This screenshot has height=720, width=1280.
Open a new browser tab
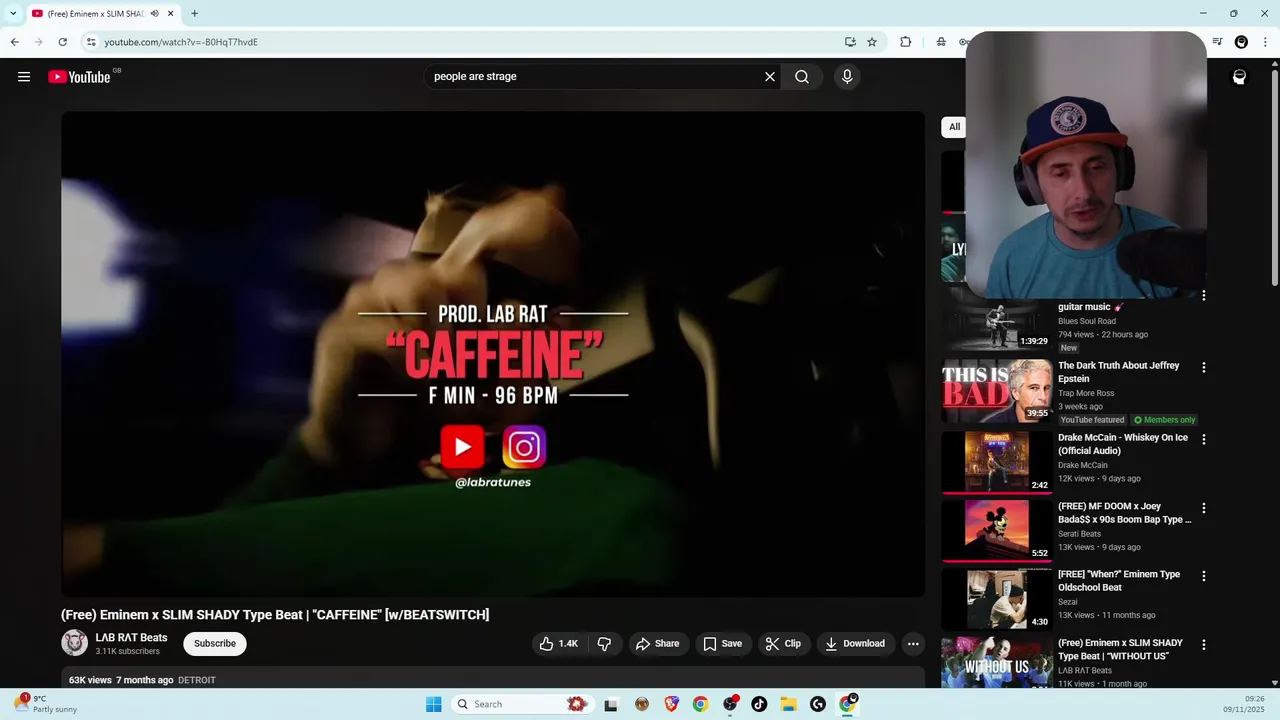pyautogui.click(x=194, y=13)
